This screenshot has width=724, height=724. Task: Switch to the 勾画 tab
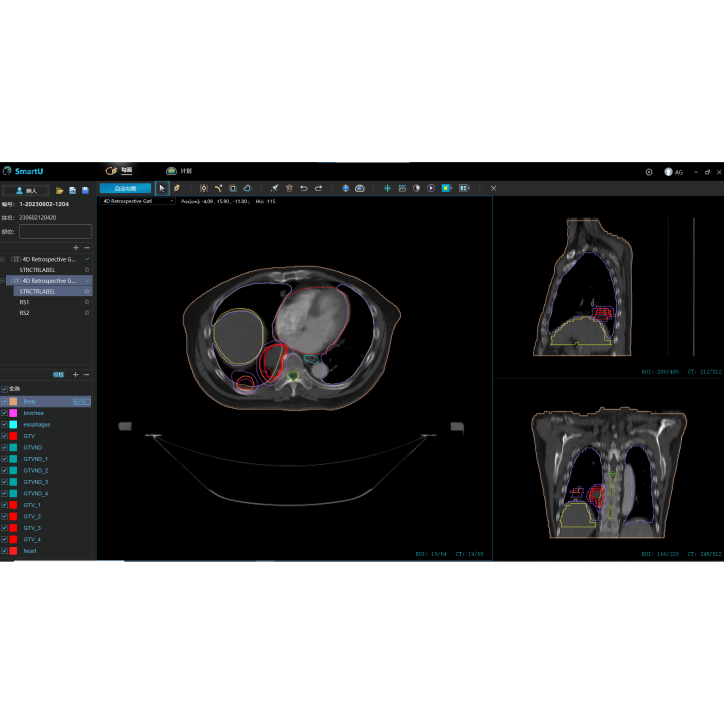[x=120, y=171]
